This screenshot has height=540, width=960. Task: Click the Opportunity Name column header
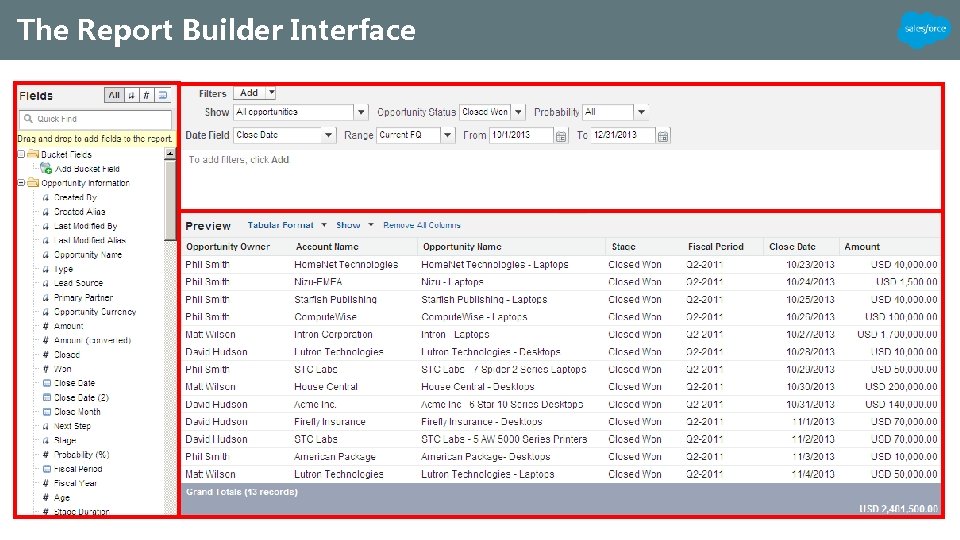click(462, 247)
